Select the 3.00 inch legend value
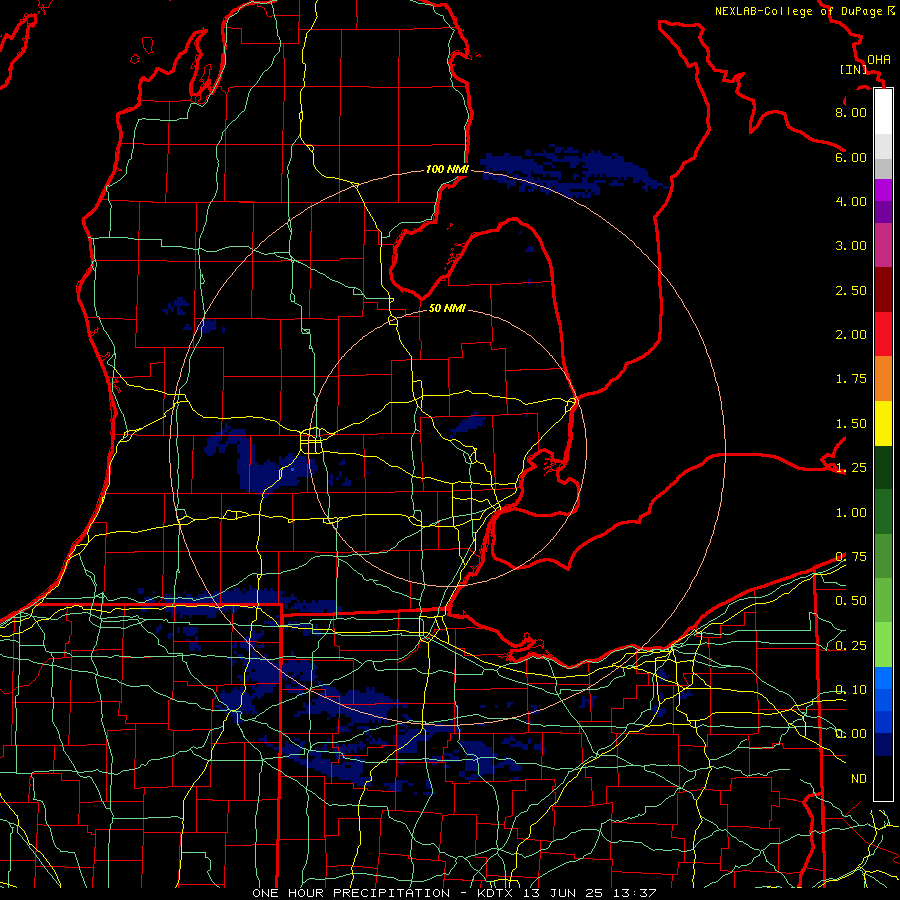 coord(851,246)
